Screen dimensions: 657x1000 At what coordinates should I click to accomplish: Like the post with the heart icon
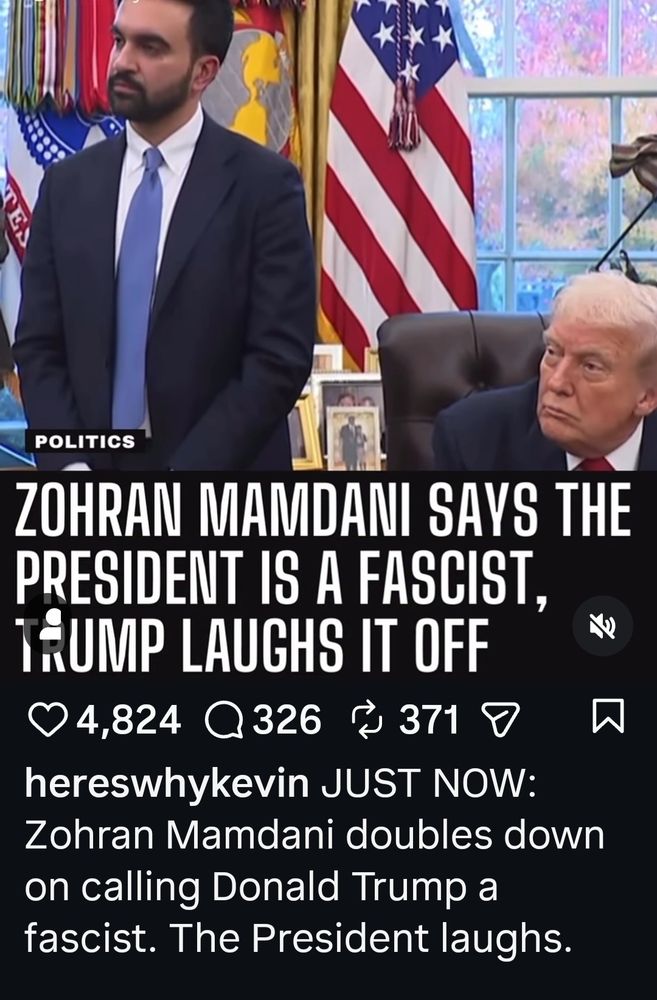[x=48, y=720]
